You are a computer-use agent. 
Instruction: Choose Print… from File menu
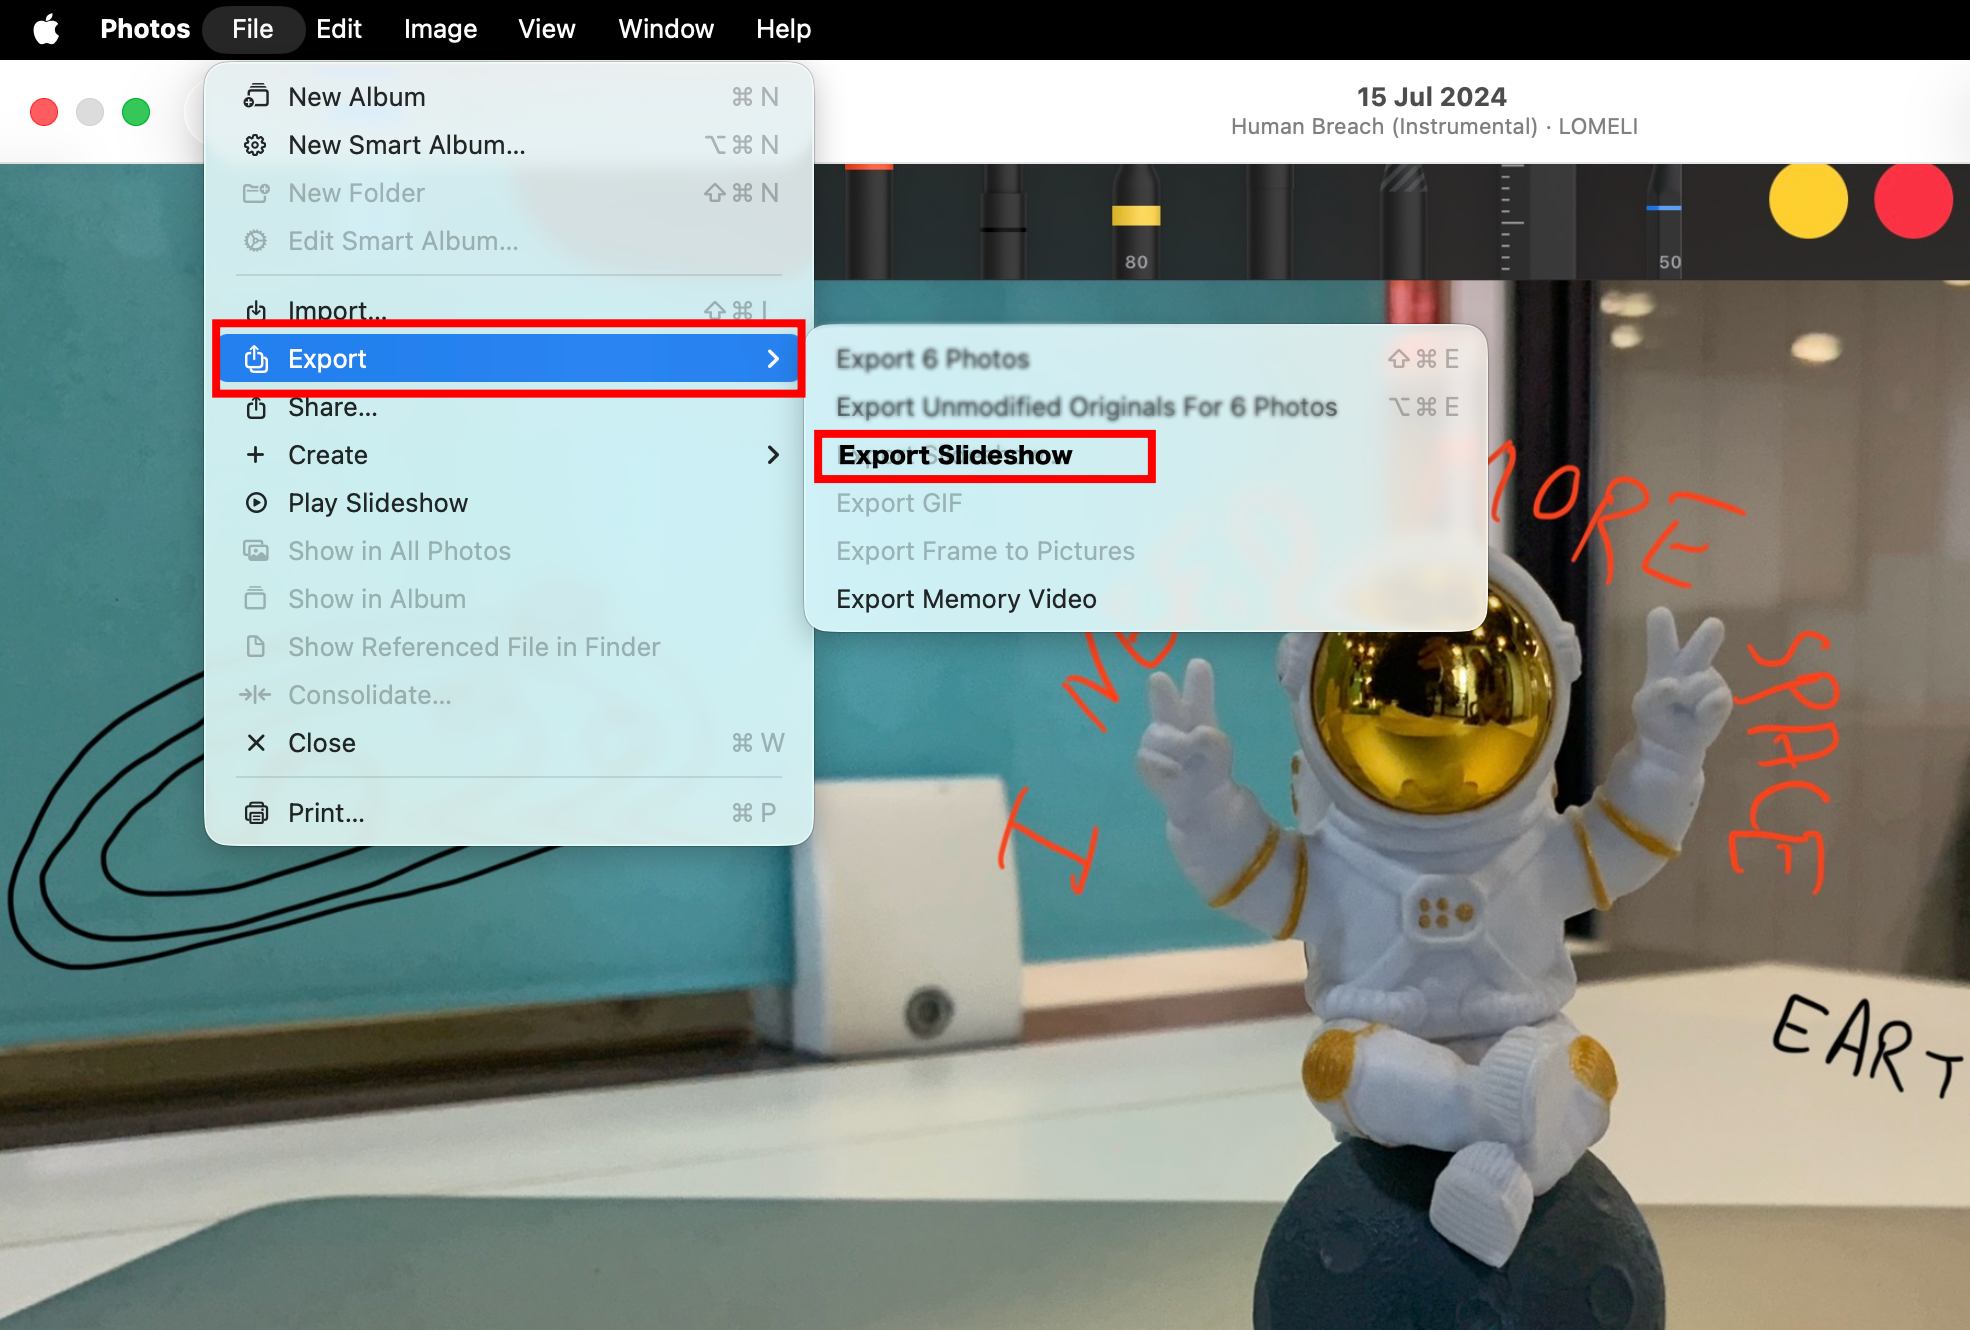click(x=509, y=813)
